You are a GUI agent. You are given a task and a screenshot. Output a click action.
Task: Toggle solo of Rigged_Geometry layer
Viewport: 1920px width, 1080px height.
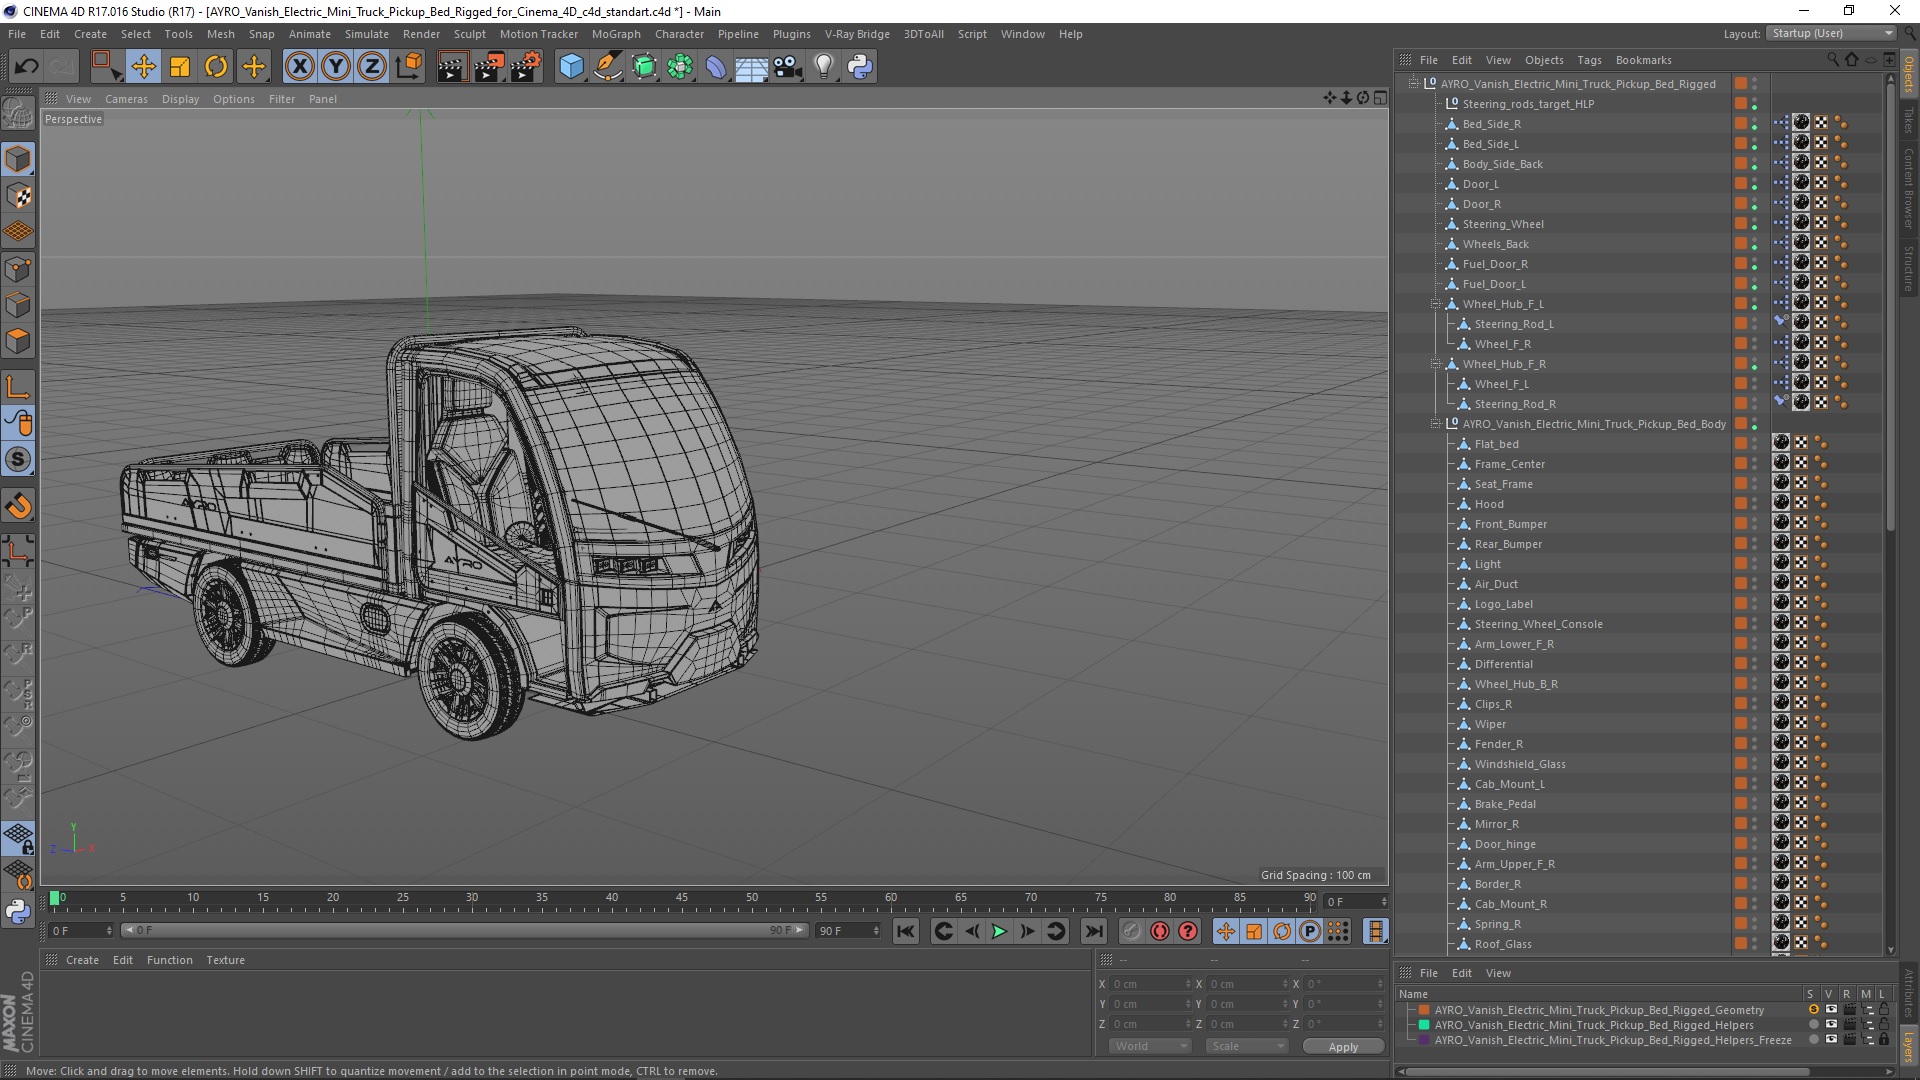[x=1813, y=1010]
